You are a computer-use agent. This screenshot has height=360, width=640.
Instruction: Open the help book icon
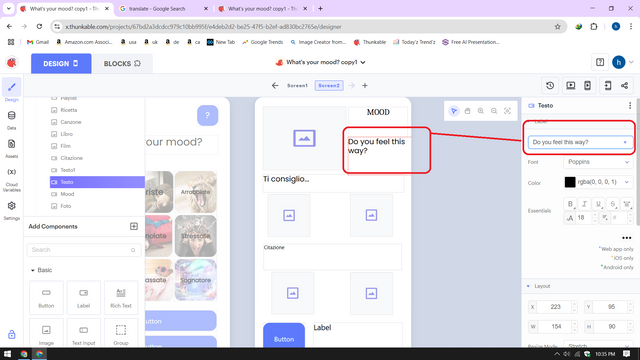[x=600, y=62]
